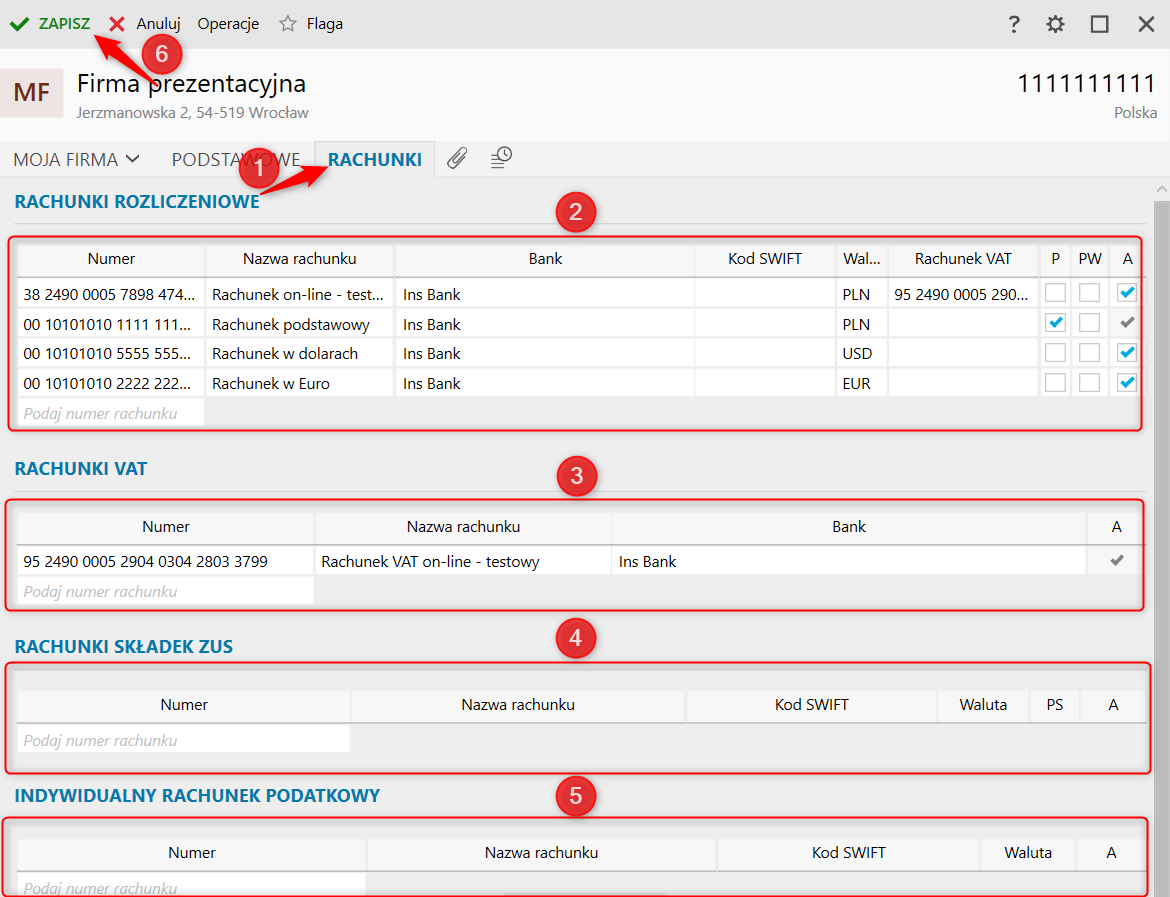Click the red X Anuluj icon

117,24
